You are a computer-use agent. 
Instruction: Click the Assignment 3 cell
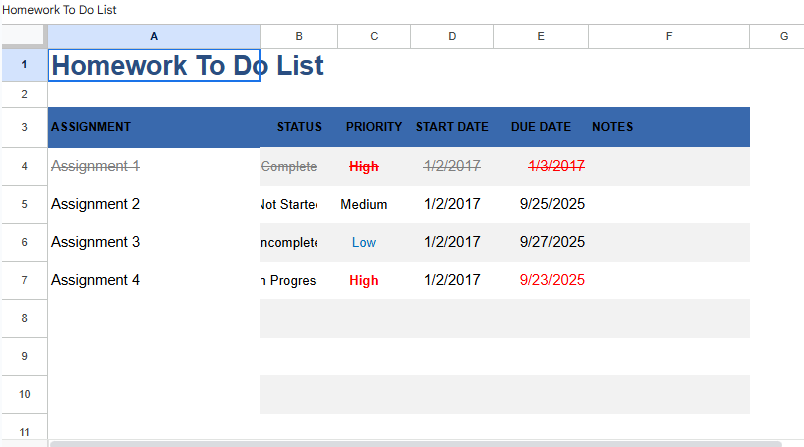pyautogui.click(x=154, y=242)
